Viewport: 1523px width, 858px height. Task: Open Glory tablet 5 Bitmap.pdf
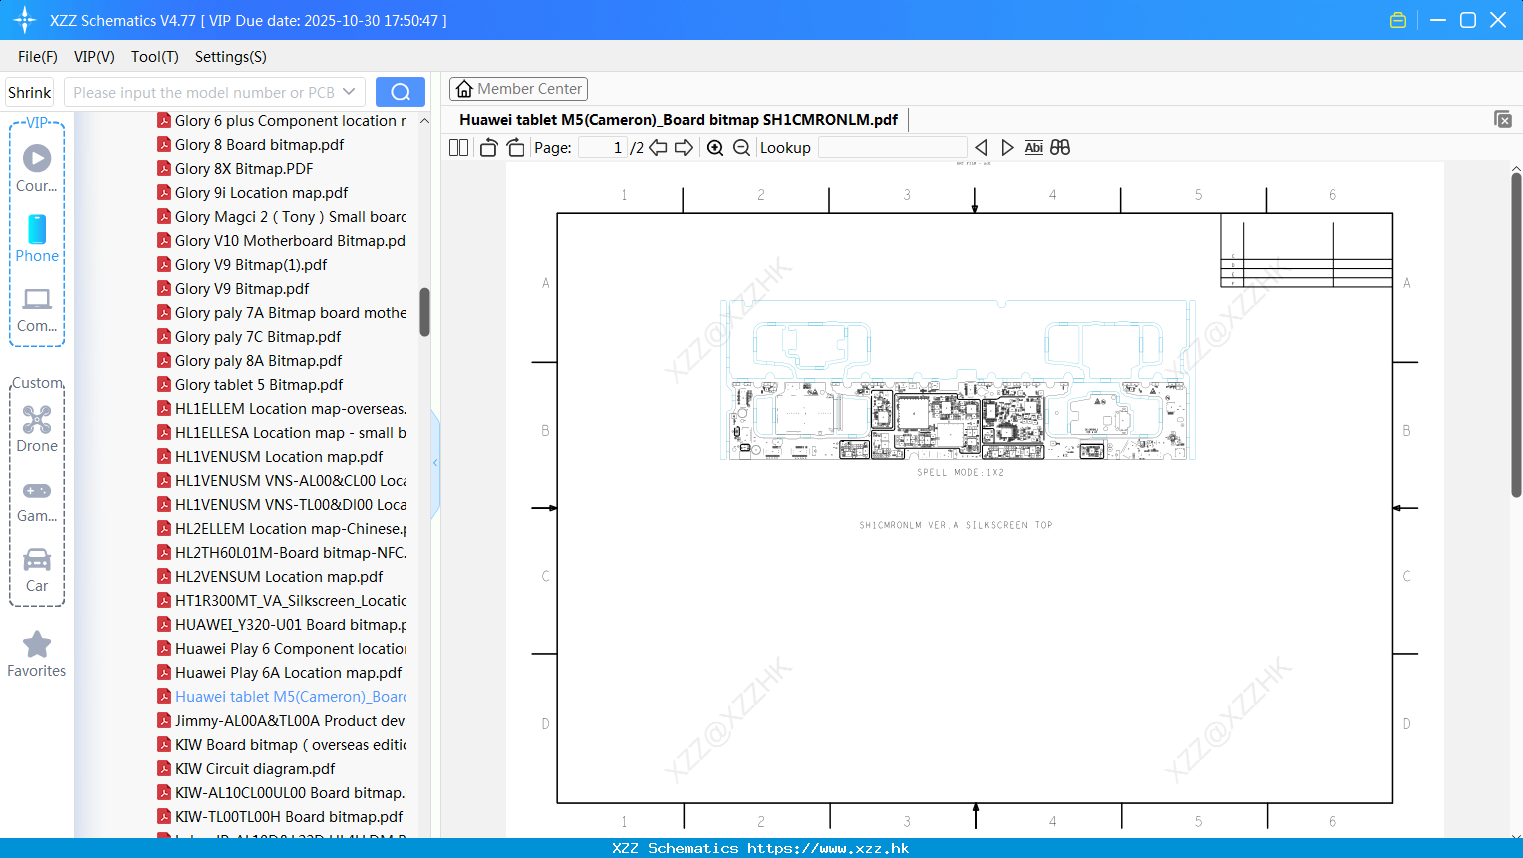(250, 385)
